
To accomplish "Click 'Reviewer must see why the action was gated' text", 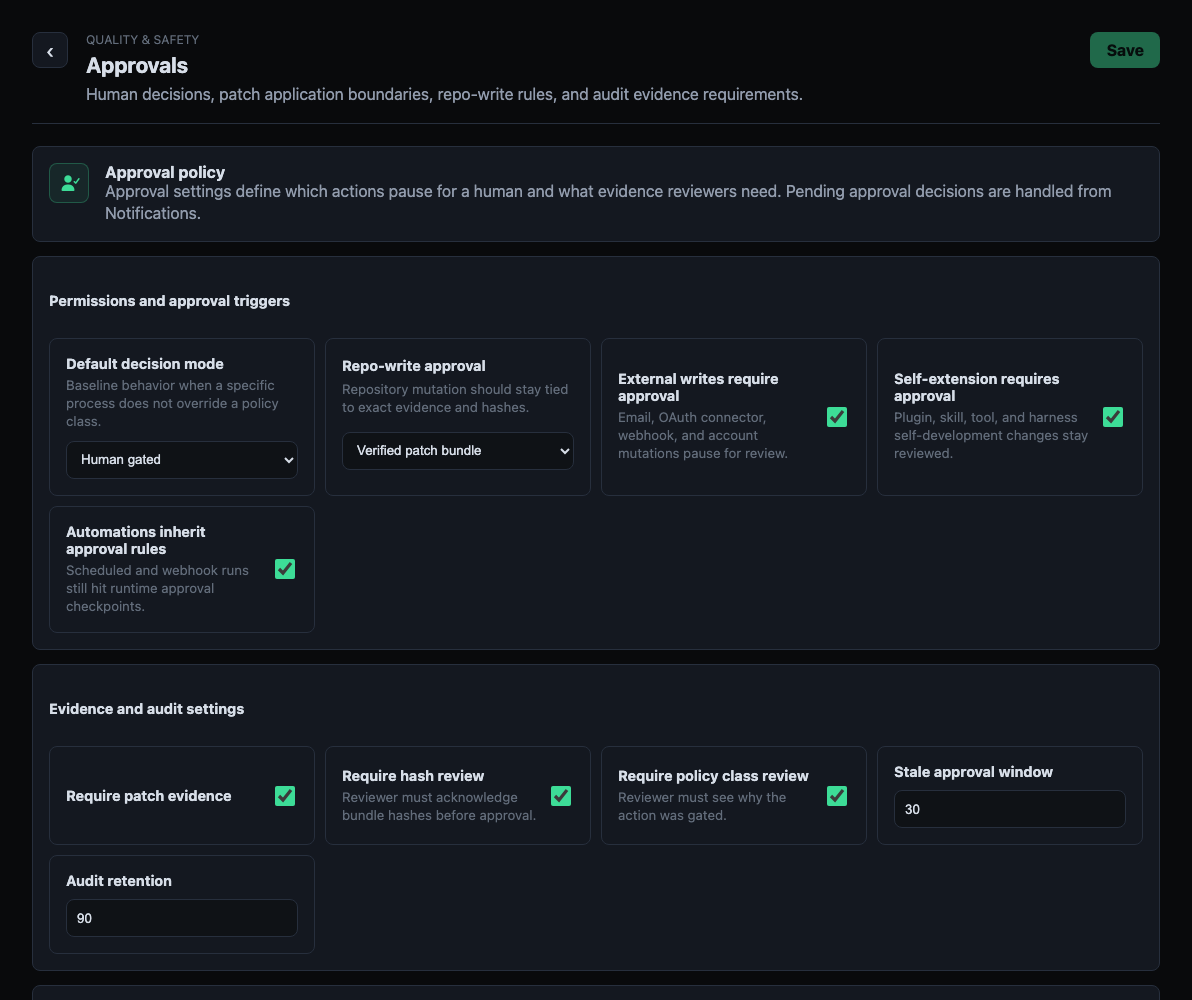I will pos(702,806).
